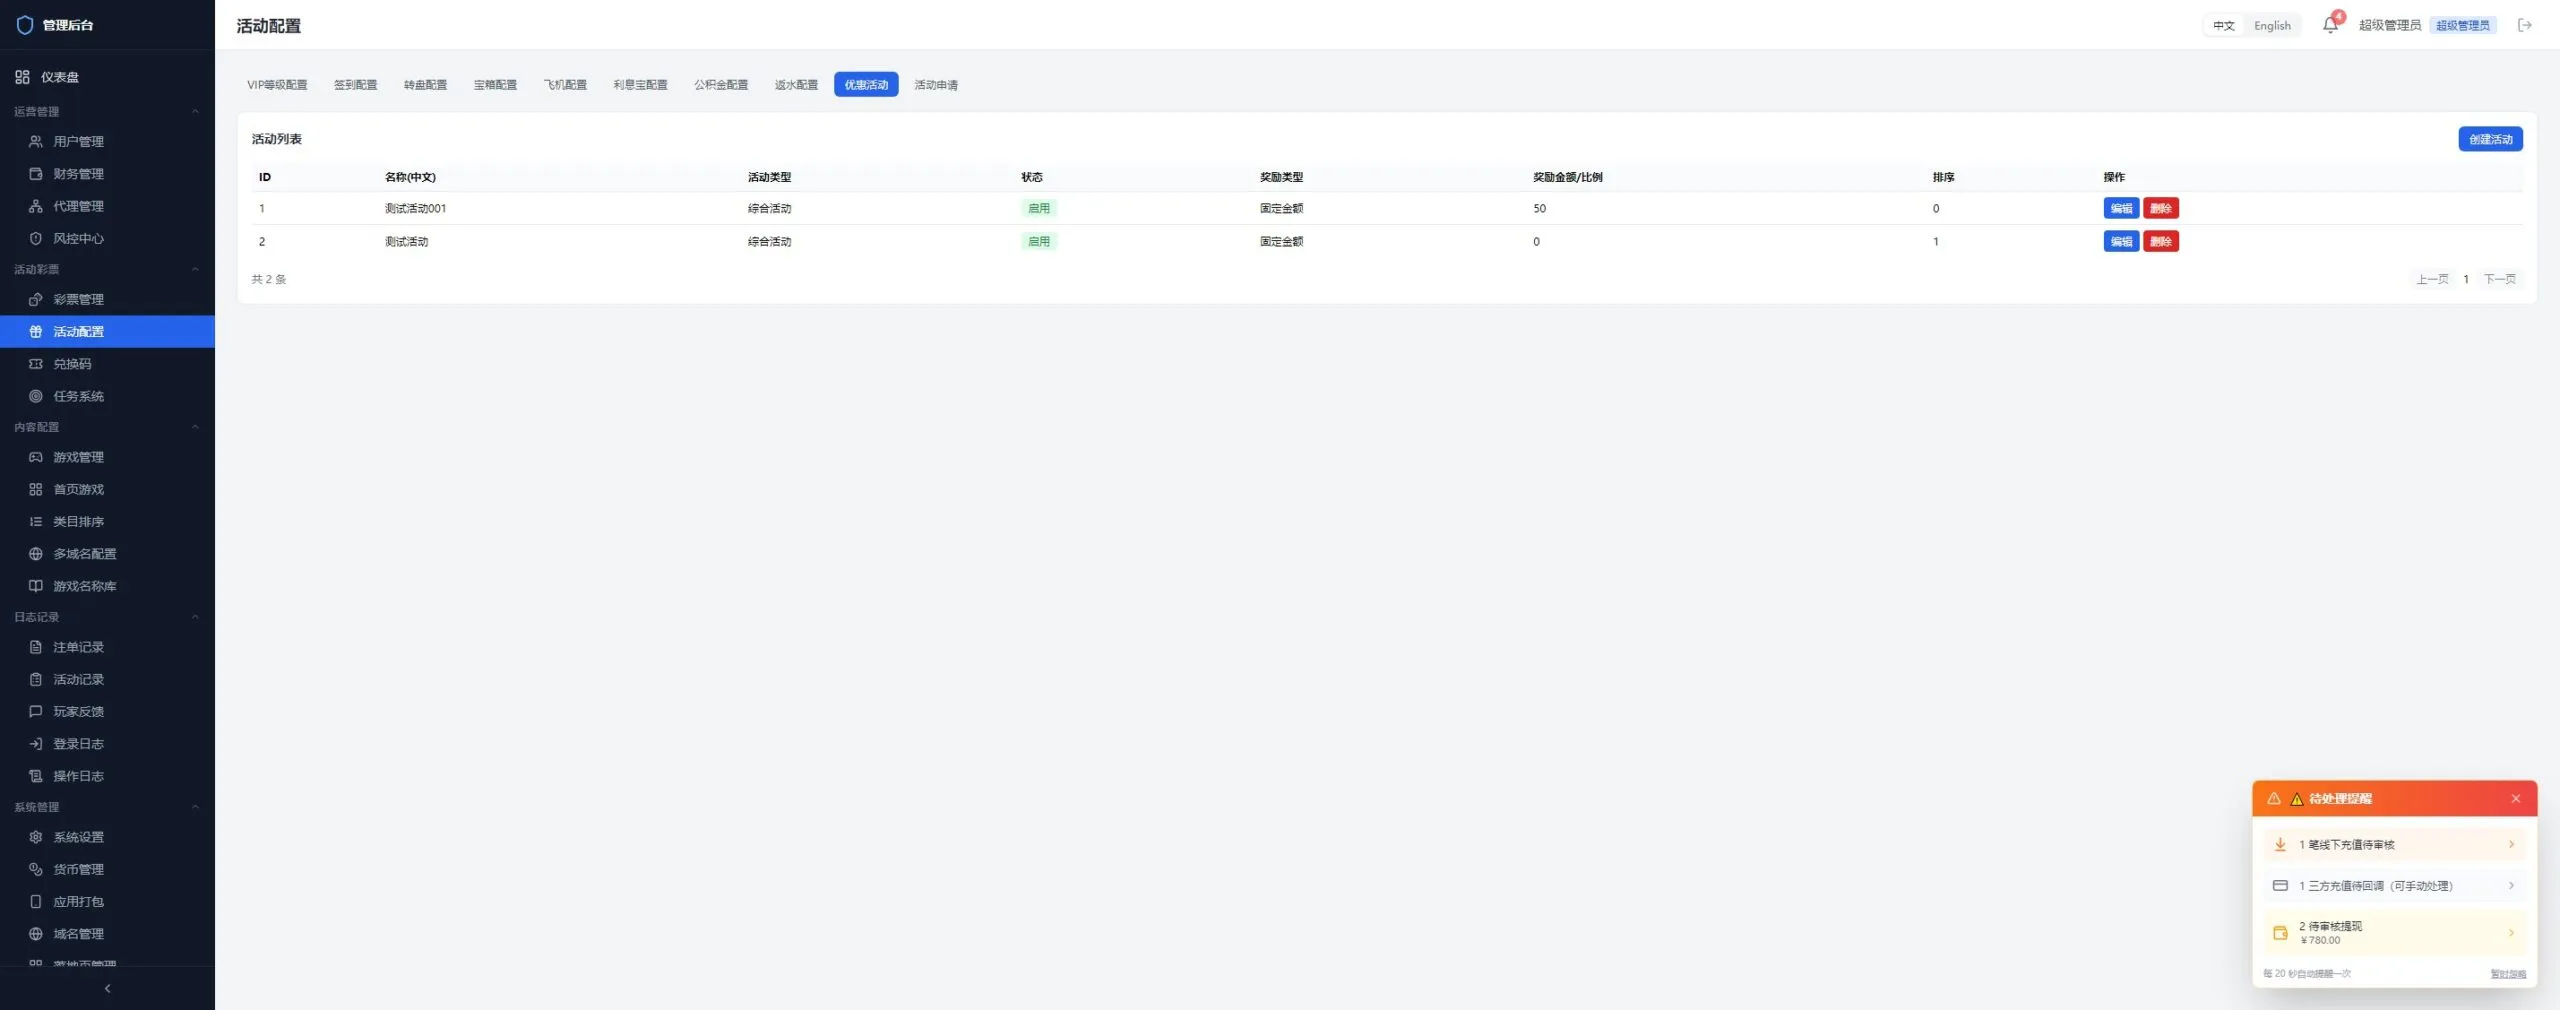Click the 多域名配置 globe icon

coord(36,554)
